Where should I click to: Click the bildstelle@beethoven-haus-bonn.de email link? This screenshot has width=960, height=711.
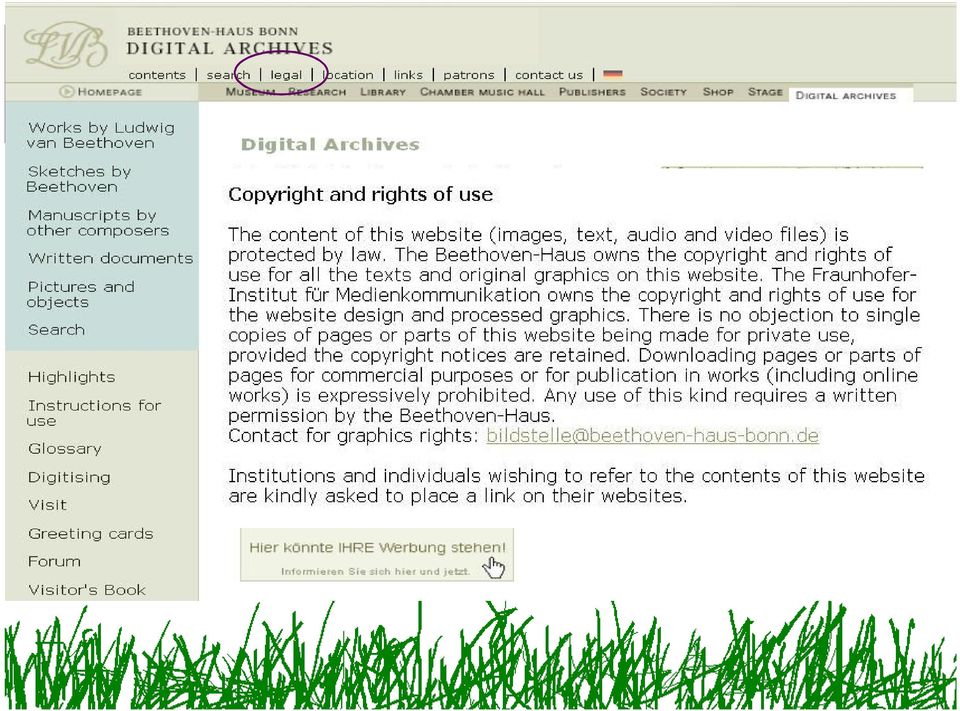[x=653, y=435]
